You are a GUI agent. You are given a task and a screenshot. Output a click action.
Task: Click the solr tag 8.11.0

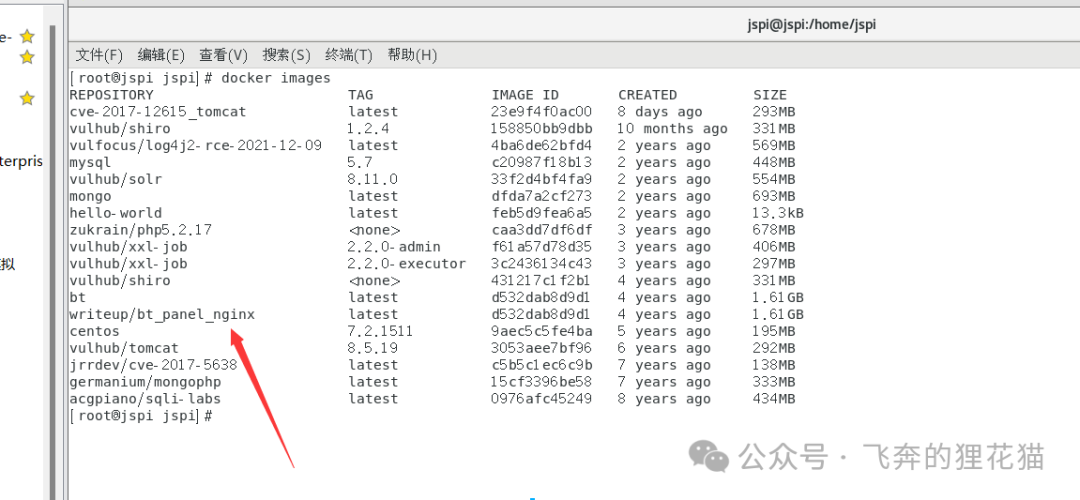click(373, 179)
